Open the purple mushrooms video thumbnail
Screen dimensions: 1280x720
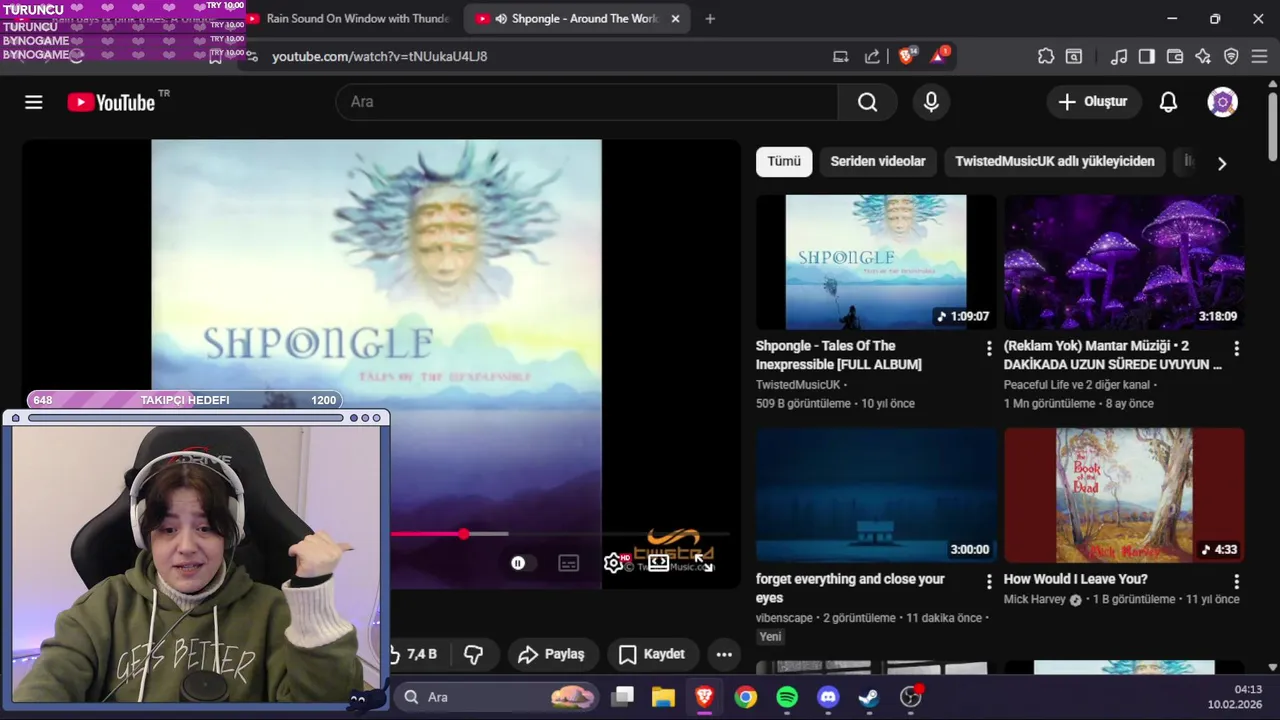1124,262
